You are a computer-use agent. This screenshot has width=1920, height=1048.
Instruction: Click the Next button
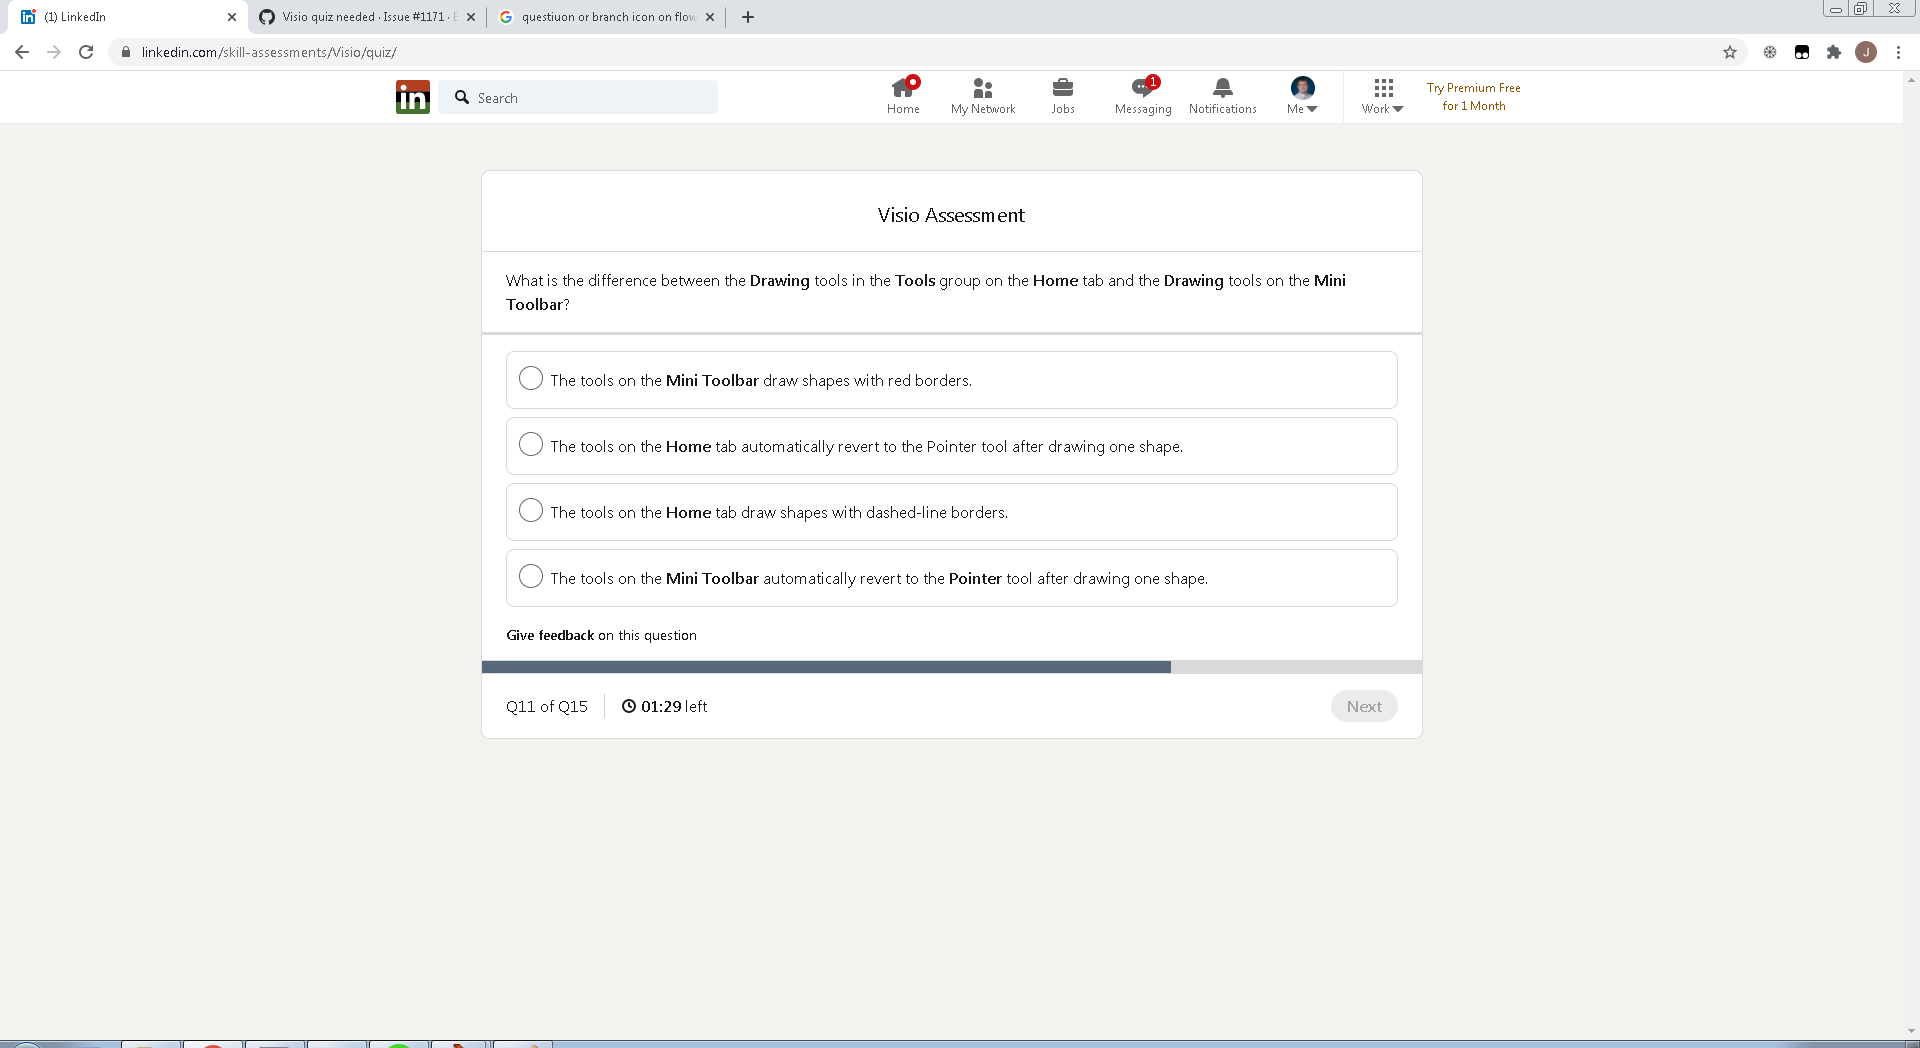pos(1363,706)
